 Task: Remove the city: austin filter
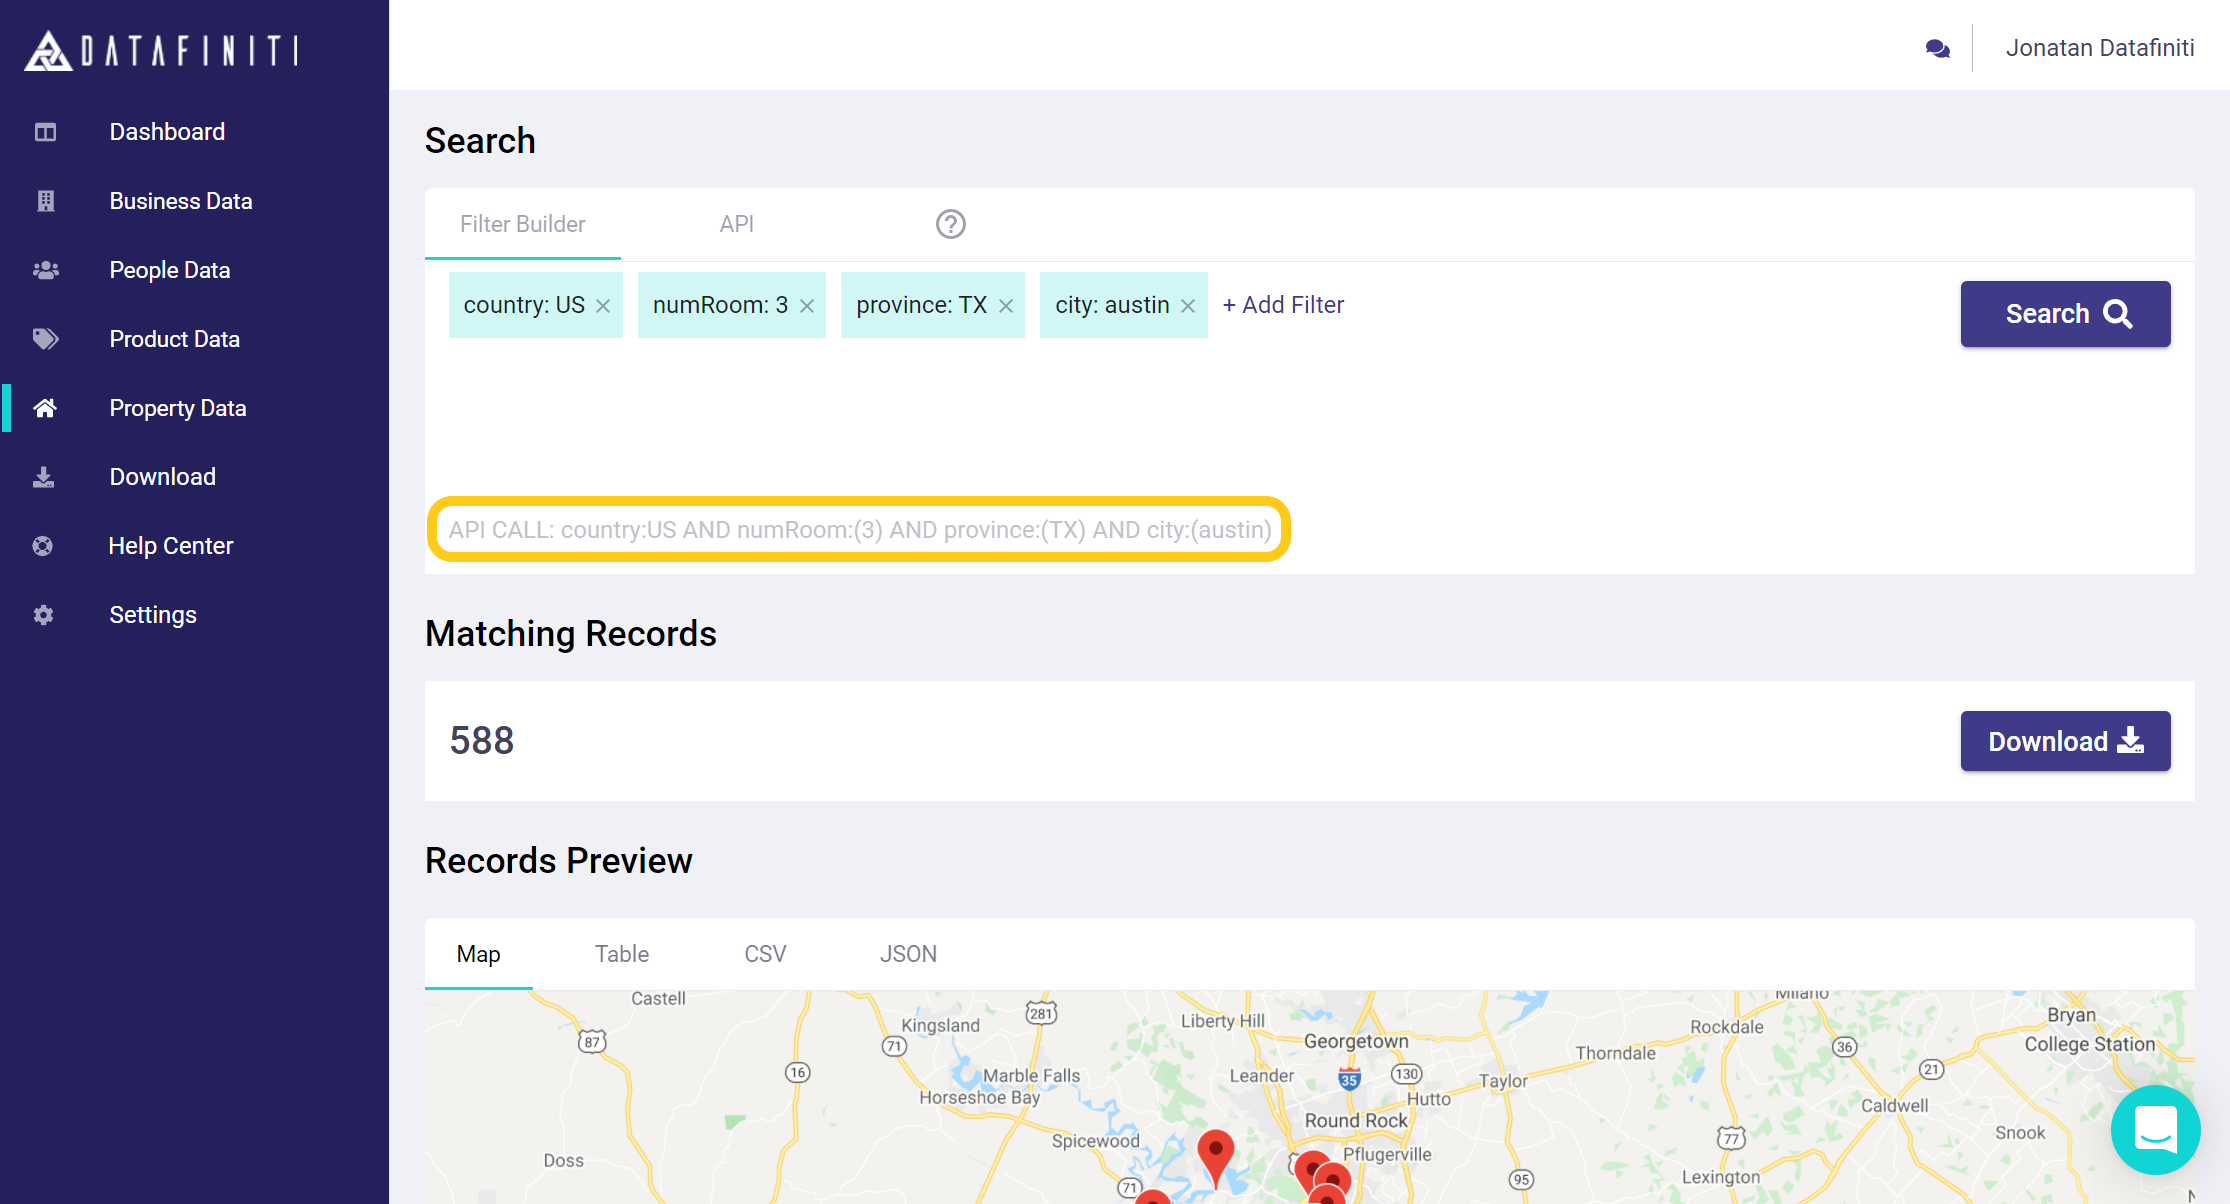[1188, 306]
